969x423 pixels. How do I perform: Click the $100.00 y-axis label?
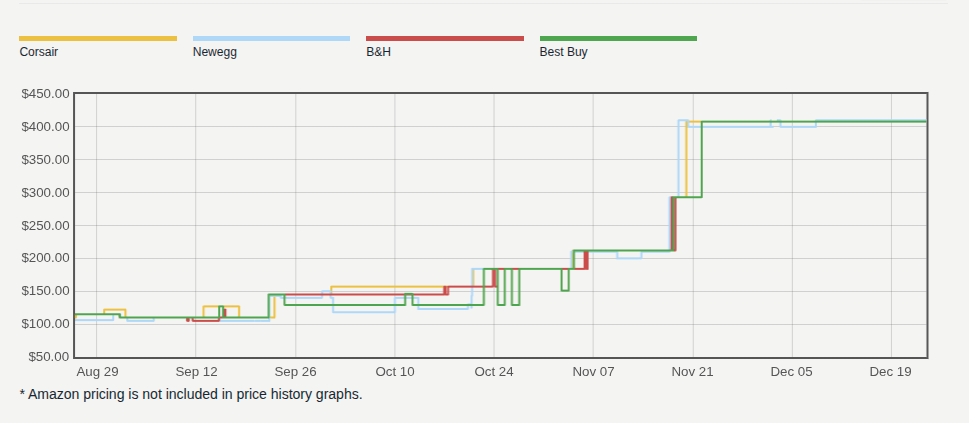pyautogui.click(x=46, y=324)
